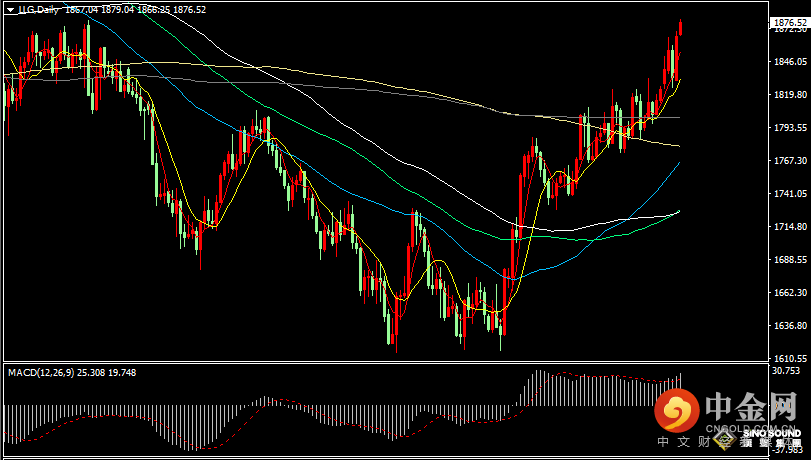Click the divider between price chart and MACD pane
811x460 pixels.
[400, 363]
